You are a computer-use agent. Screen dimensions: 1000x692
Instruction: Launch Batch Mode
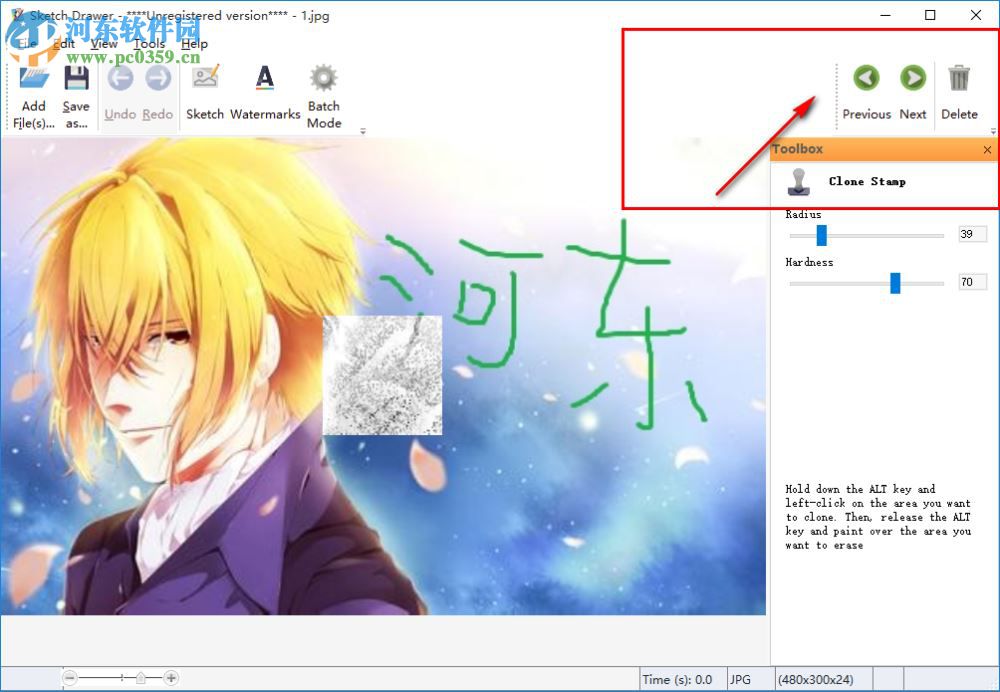[x=322, y=78]
